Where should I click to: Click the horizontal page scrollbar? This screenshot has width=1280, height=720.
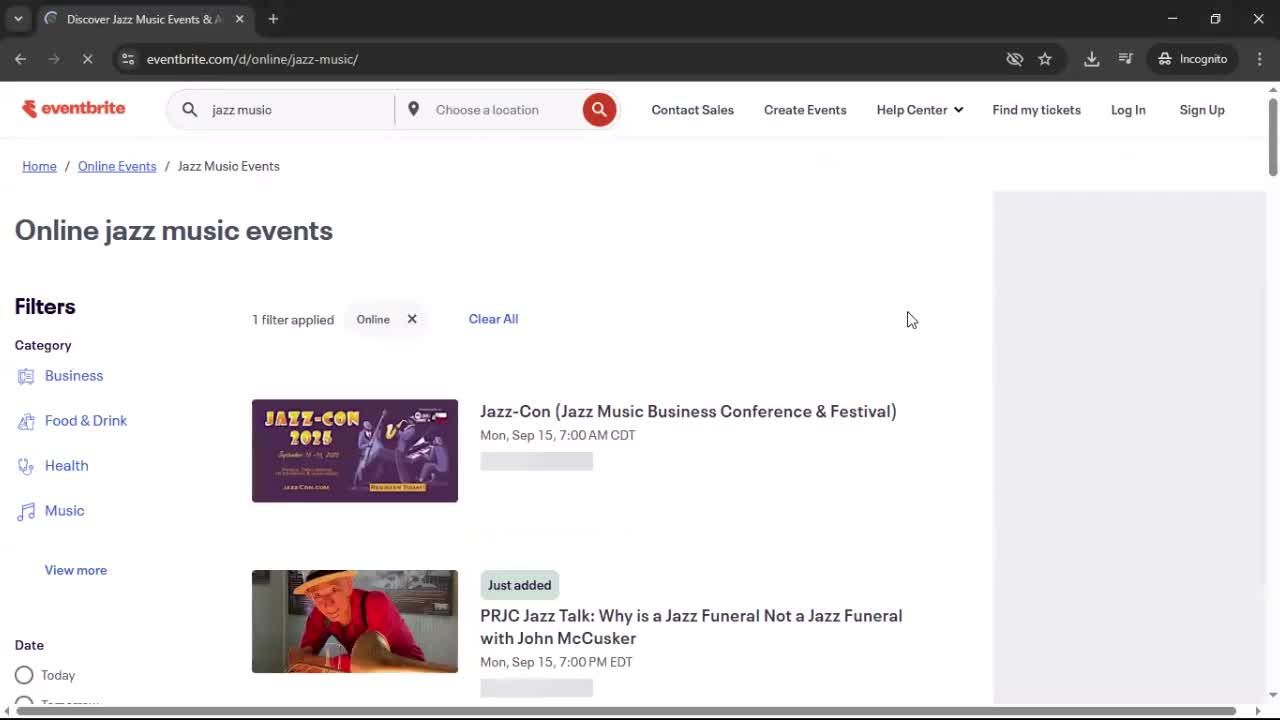click(x=625, y=711)
